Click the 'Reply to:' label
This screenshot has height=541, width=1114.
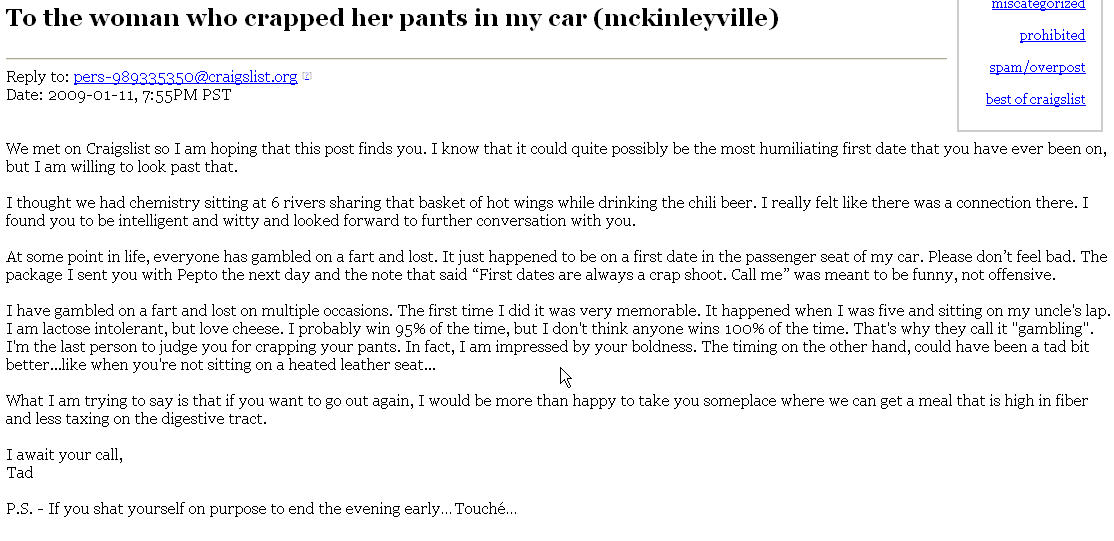[38, 77]
